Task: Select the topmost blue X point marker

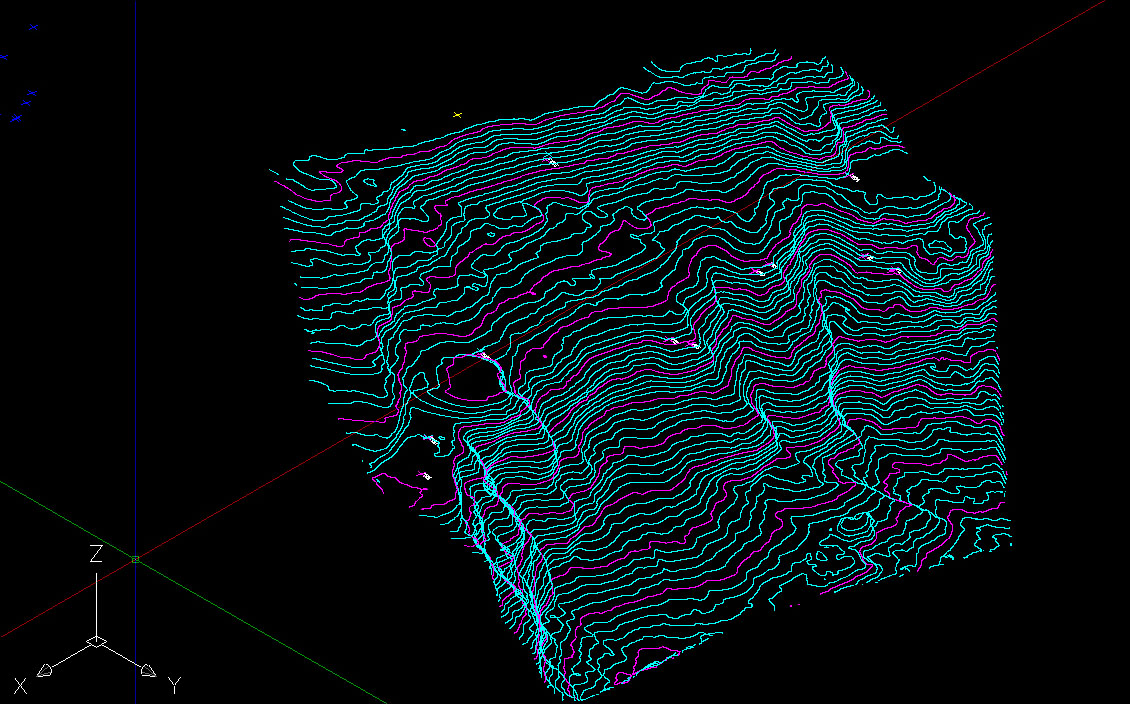Action: pyautogui.click(x=32, y=27)
